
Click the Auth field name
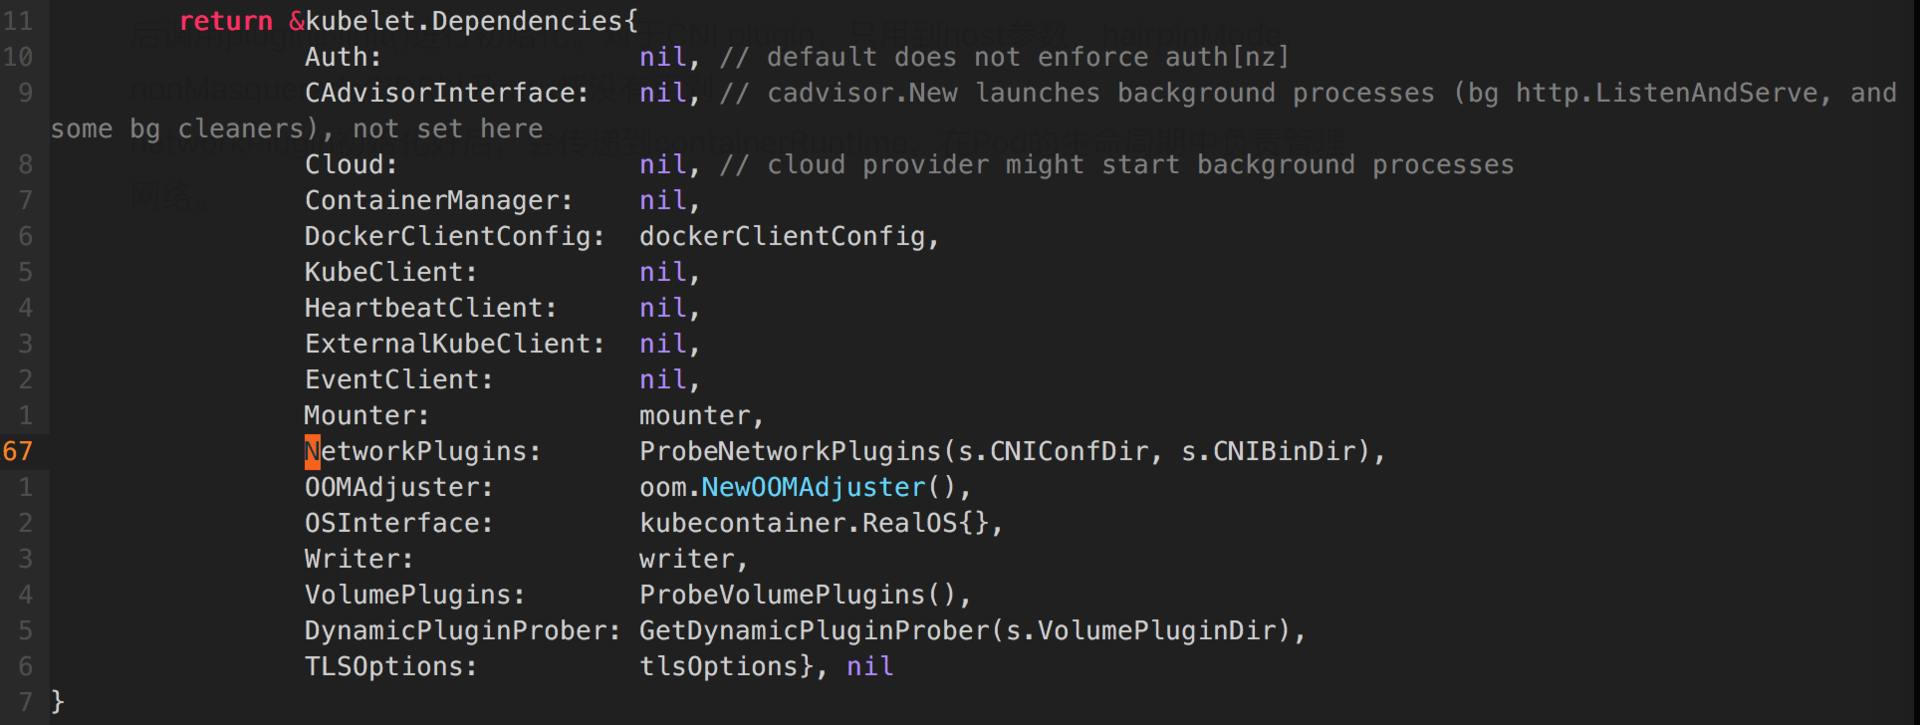pyautogui.click(x=342, y=57)
